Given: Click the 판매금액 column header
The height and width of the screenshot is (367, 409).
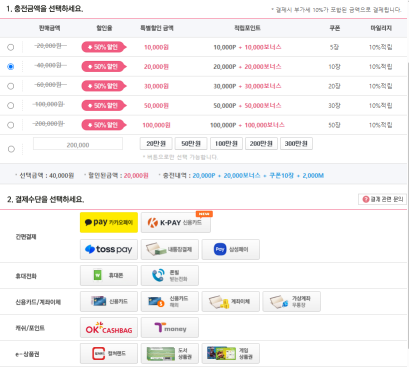Looking at the screenshot, I should tap(50, 28).
